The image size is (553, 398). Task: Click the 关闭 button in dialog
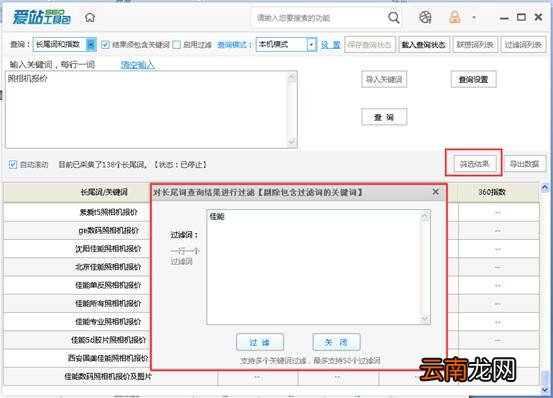[x=336, y=342]
